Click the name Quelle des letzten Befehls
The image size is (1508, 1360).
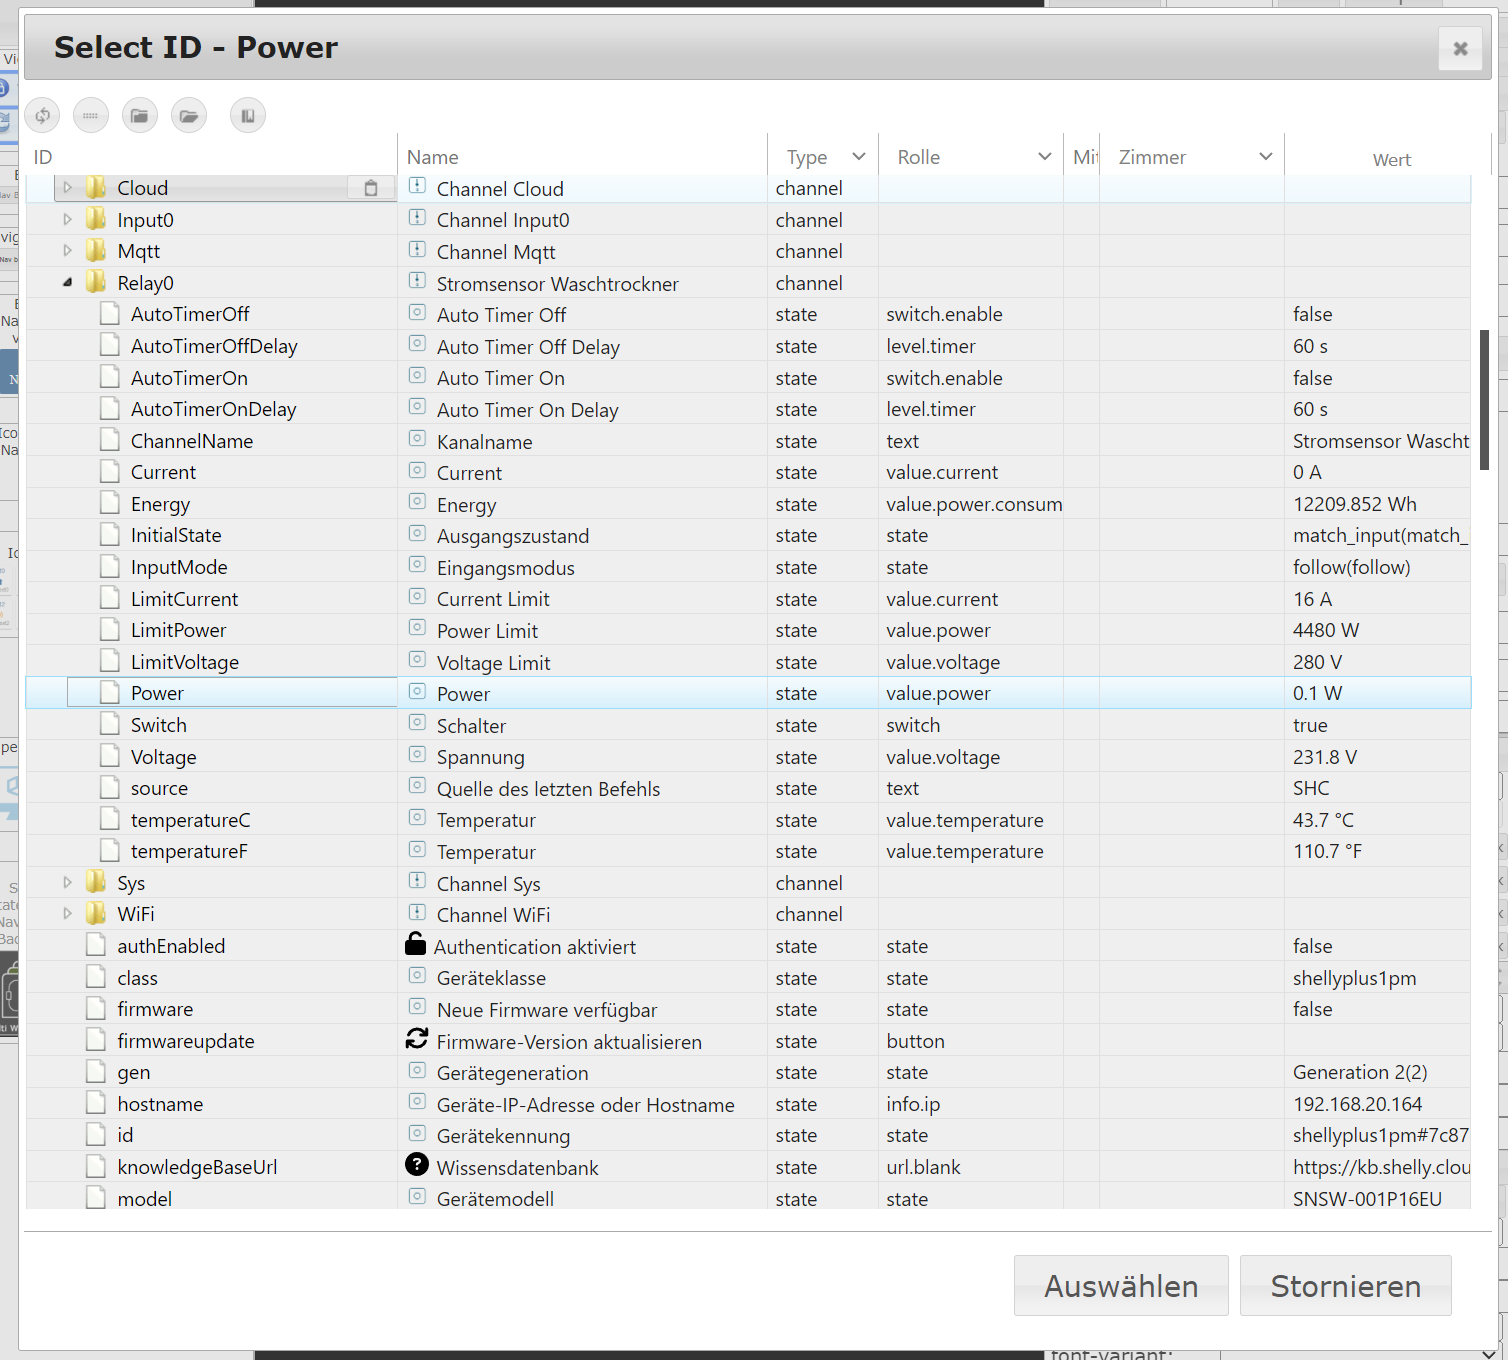[x=548, y=789]
